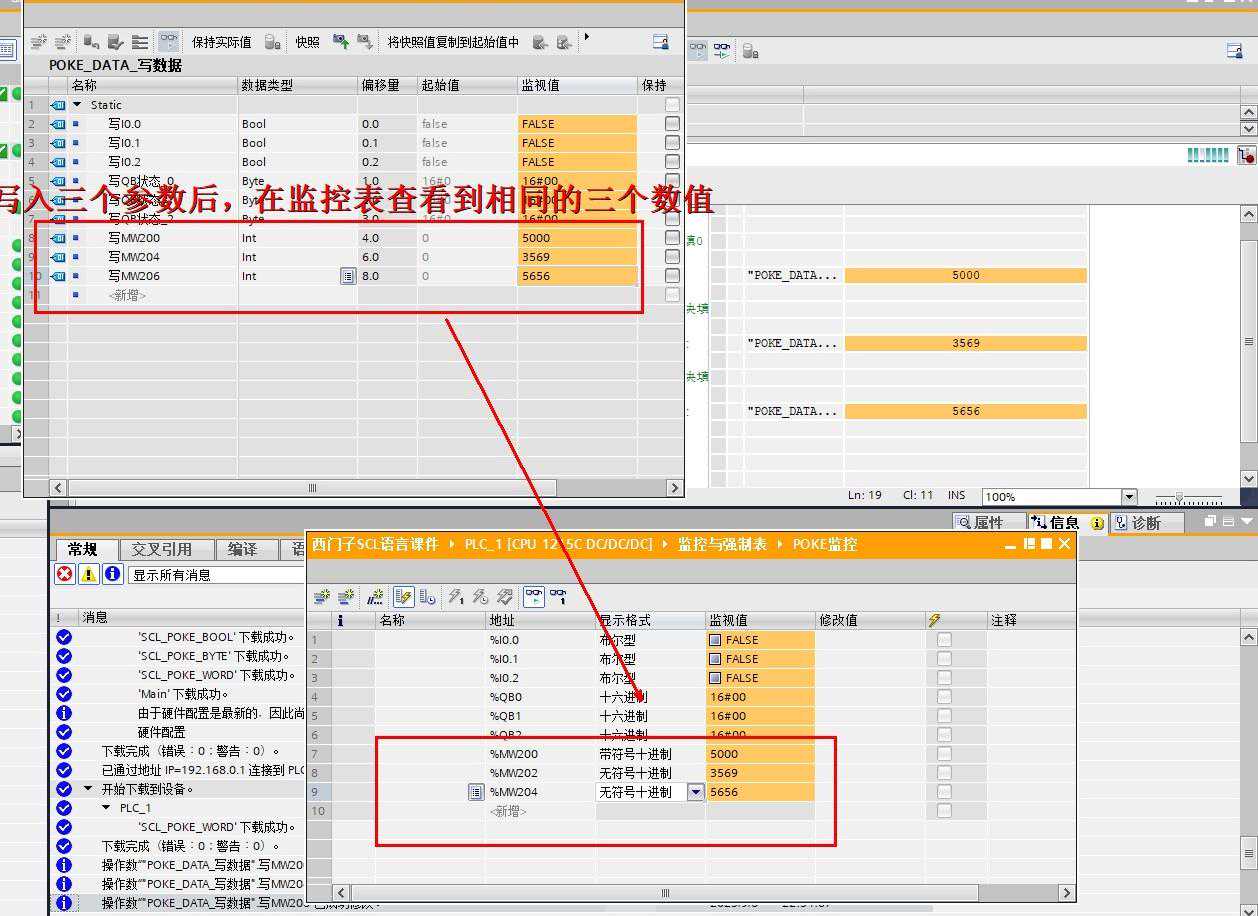Image resolution: width=1258 pixels, height=916 pixels.
Task: Tick the retain checkbox for 写MW200 row
Action: [x=672, y=238]
